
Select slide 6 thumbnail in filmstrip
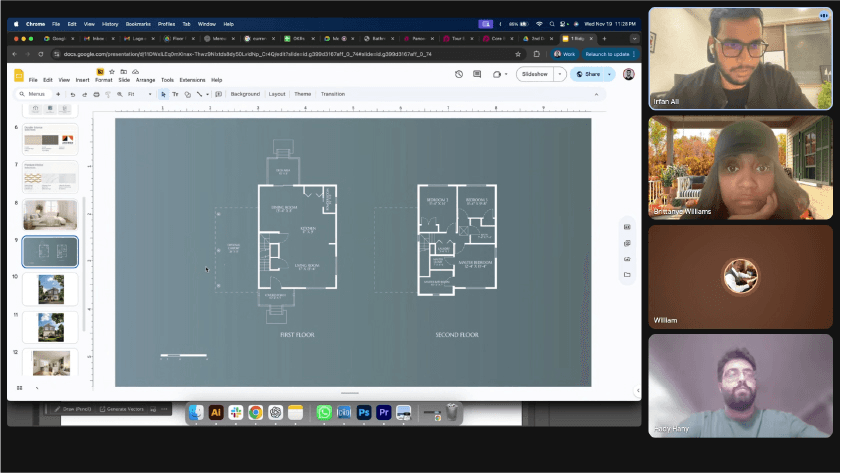pos(50,139)
